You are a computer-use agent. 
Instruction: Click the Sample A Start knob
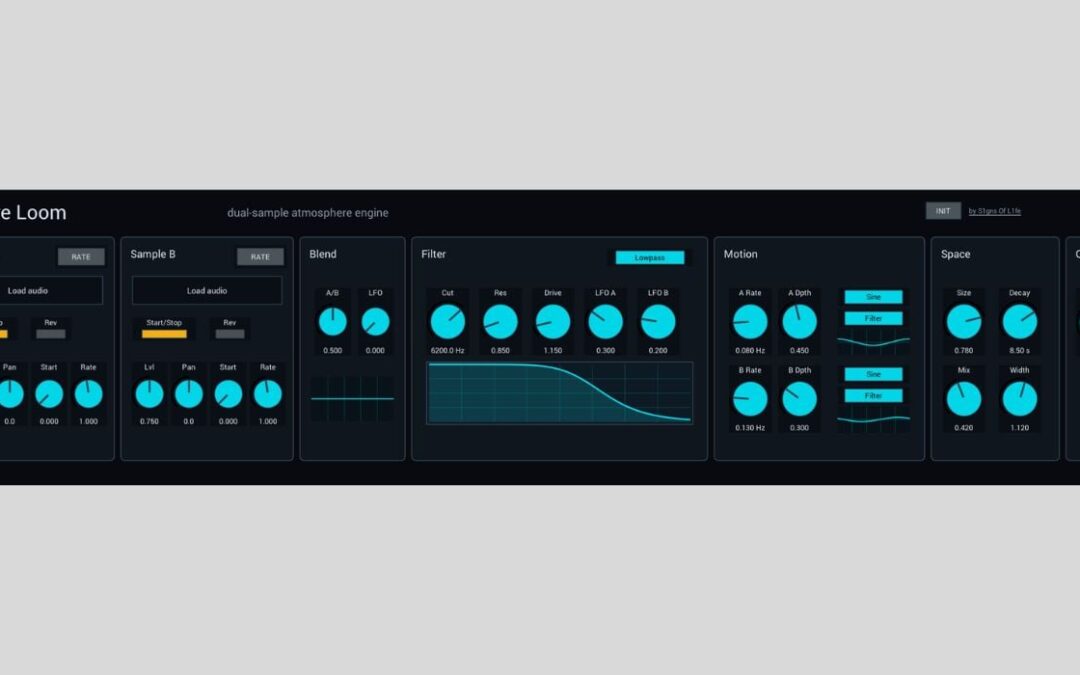49,394
